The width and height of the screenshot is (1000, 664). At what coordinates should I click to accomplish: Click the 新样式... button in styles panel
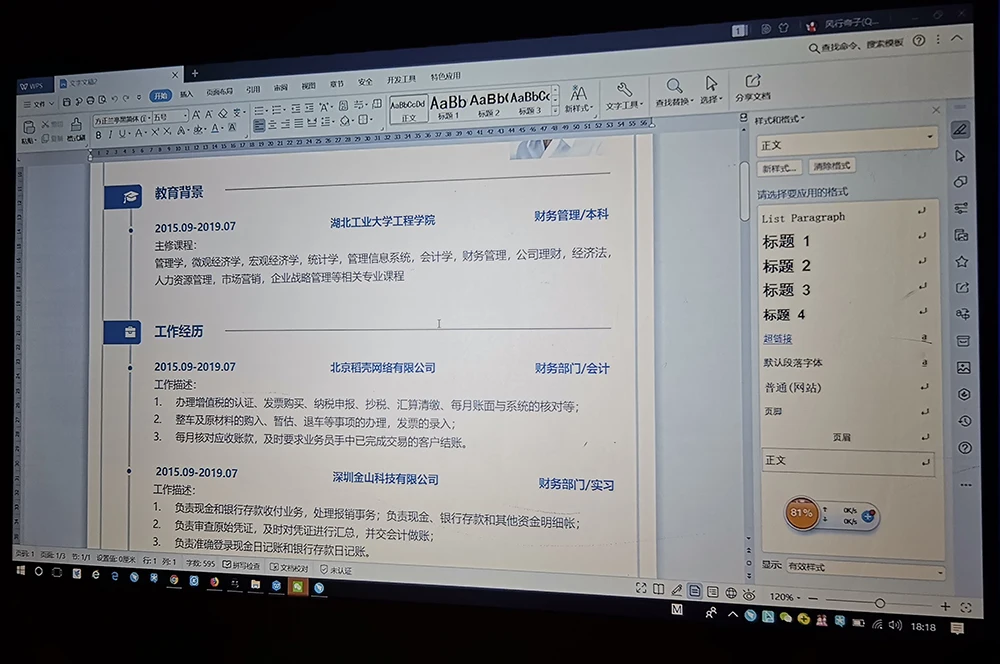coord(779,168)
